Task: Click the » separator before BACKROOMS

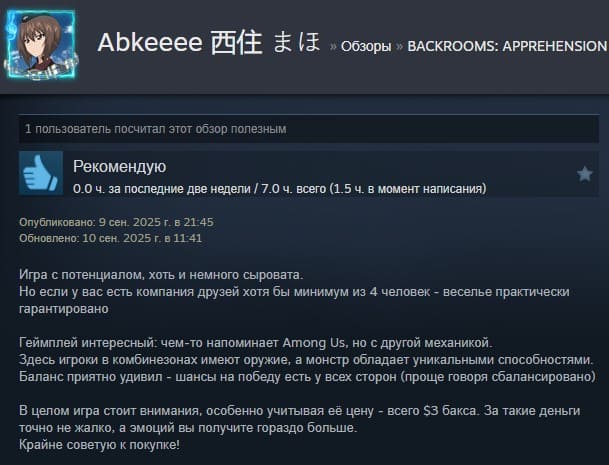Action: (399, 47)
